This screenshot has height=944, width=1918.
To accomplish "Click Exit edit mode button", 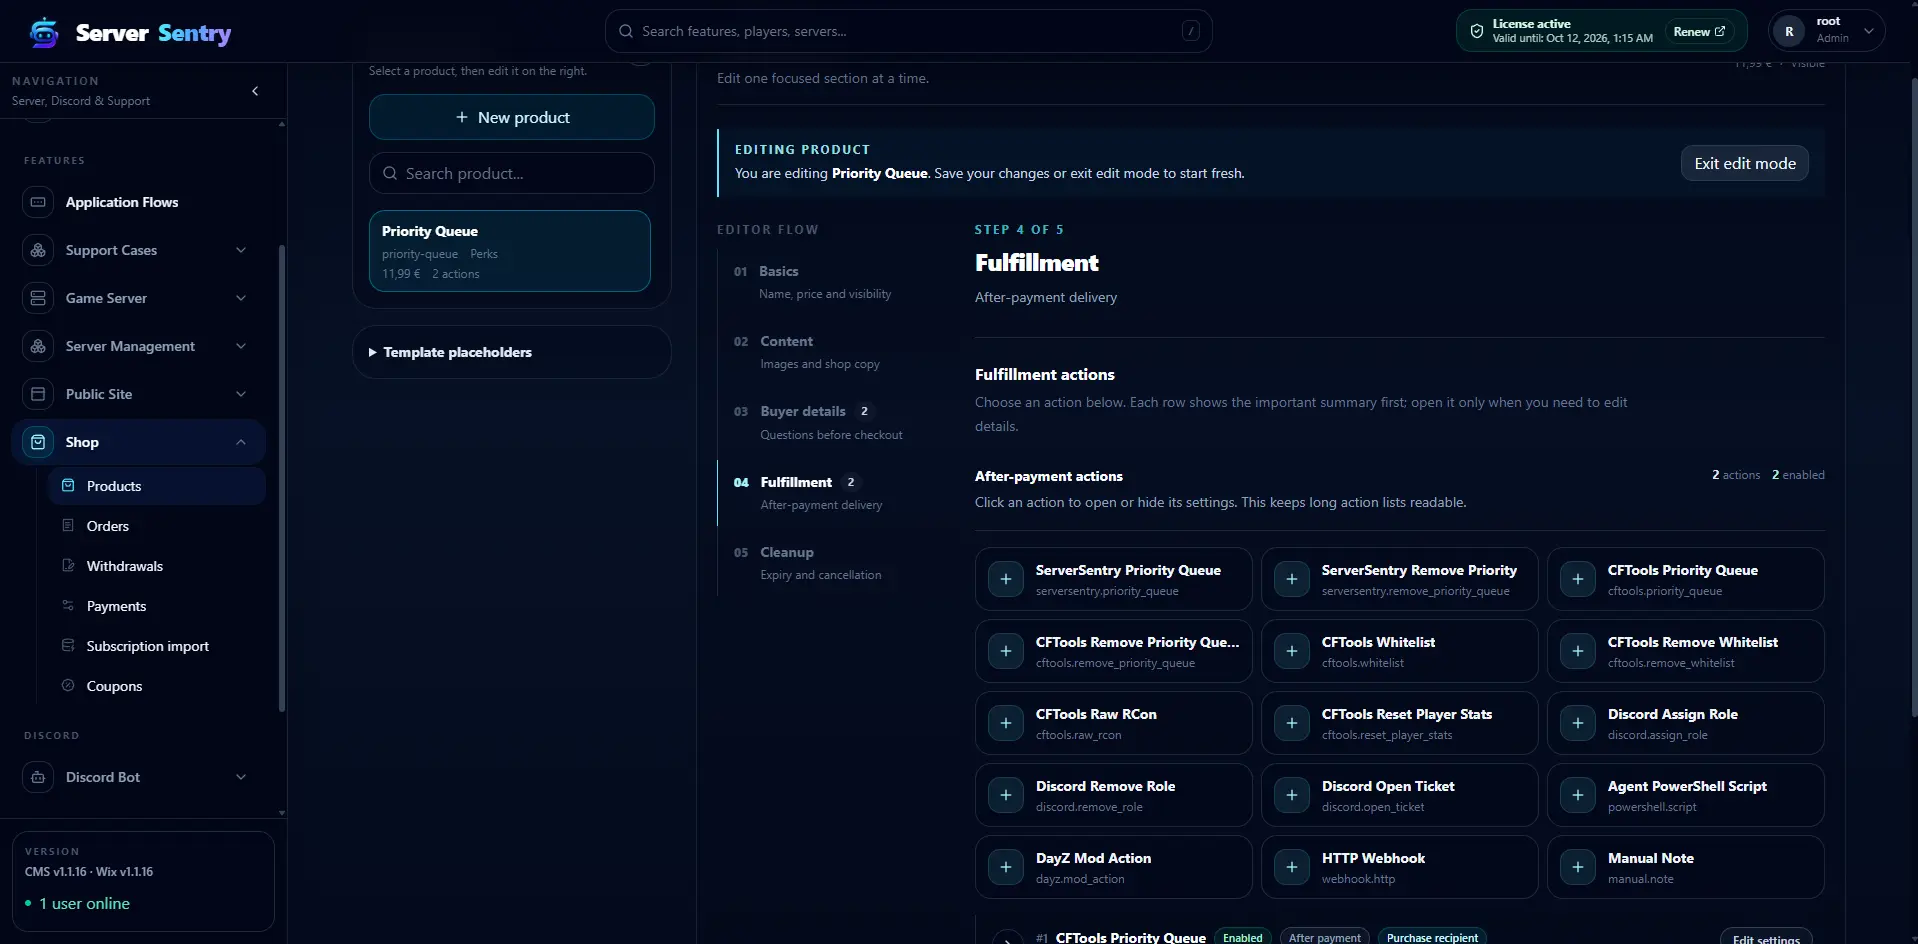I will coord(1745,163).
